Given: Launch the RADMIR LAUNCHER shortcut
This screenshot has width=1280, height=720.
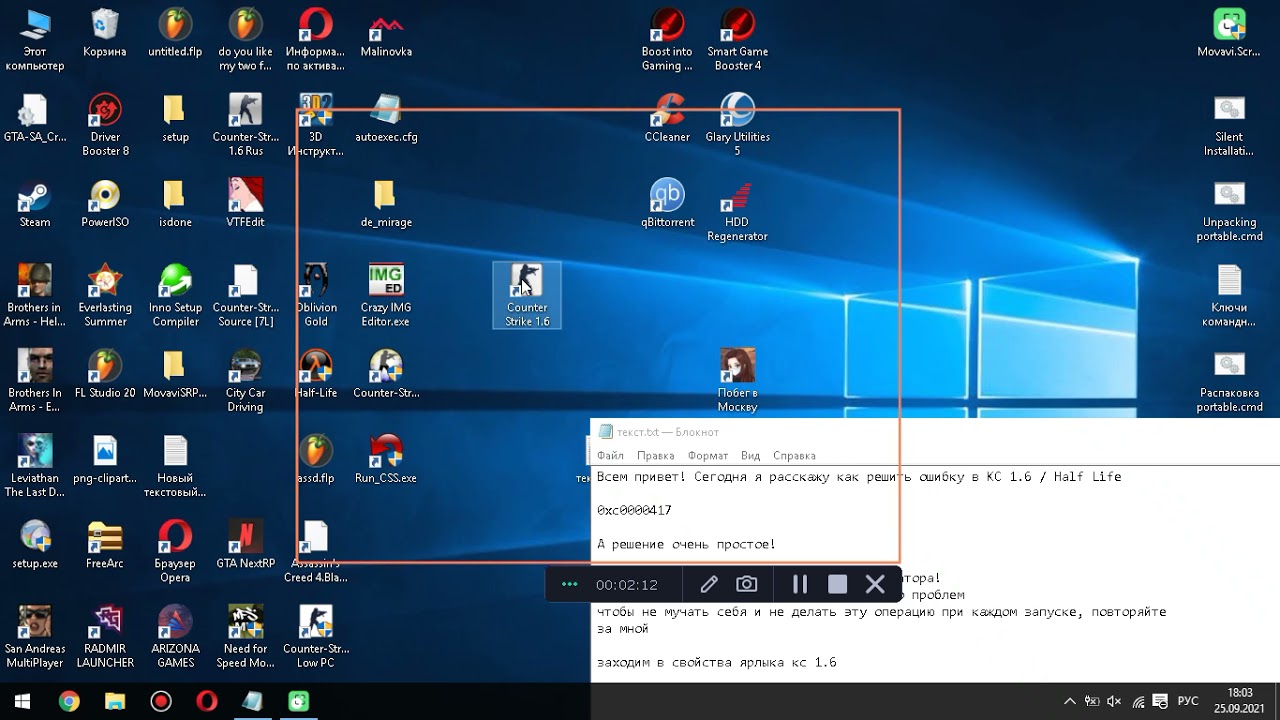Looking at the screenshot, I should [x=105, y=637].
